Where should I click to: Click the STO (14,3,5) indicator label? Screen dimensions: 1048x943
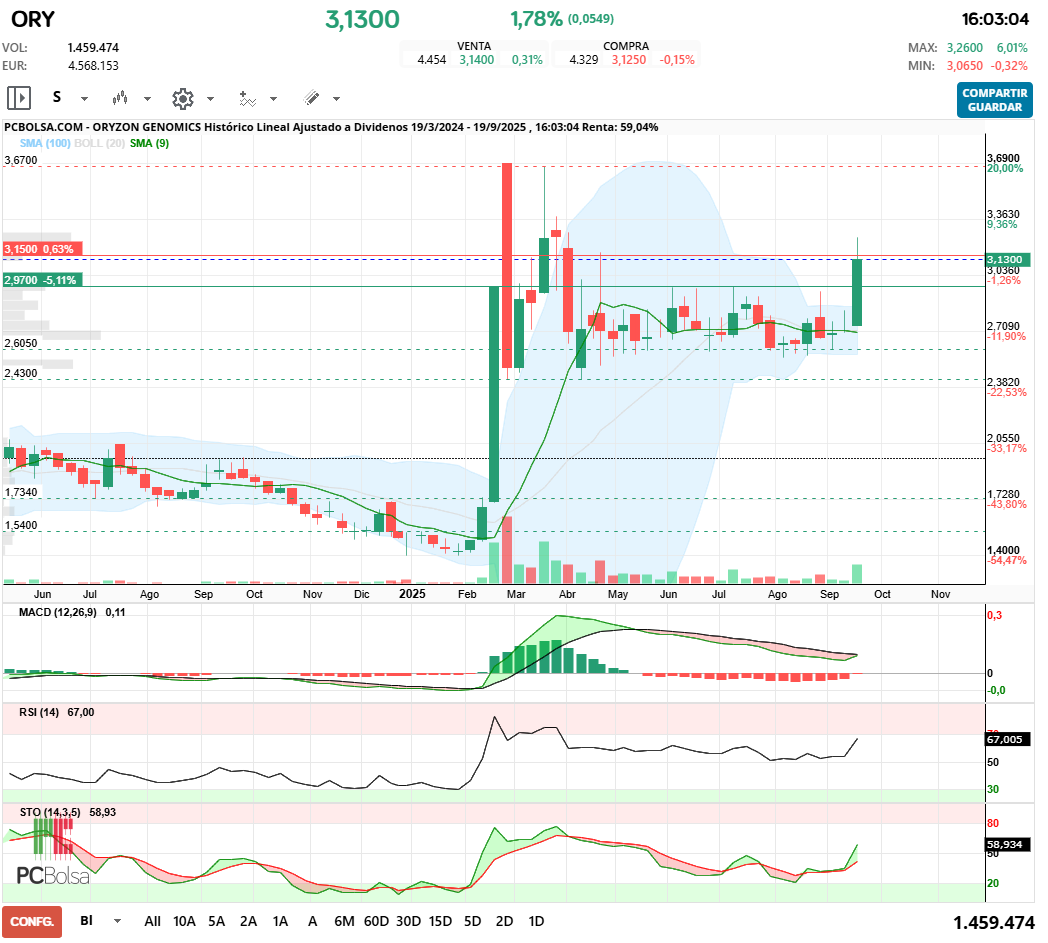(x=50, y=812)
